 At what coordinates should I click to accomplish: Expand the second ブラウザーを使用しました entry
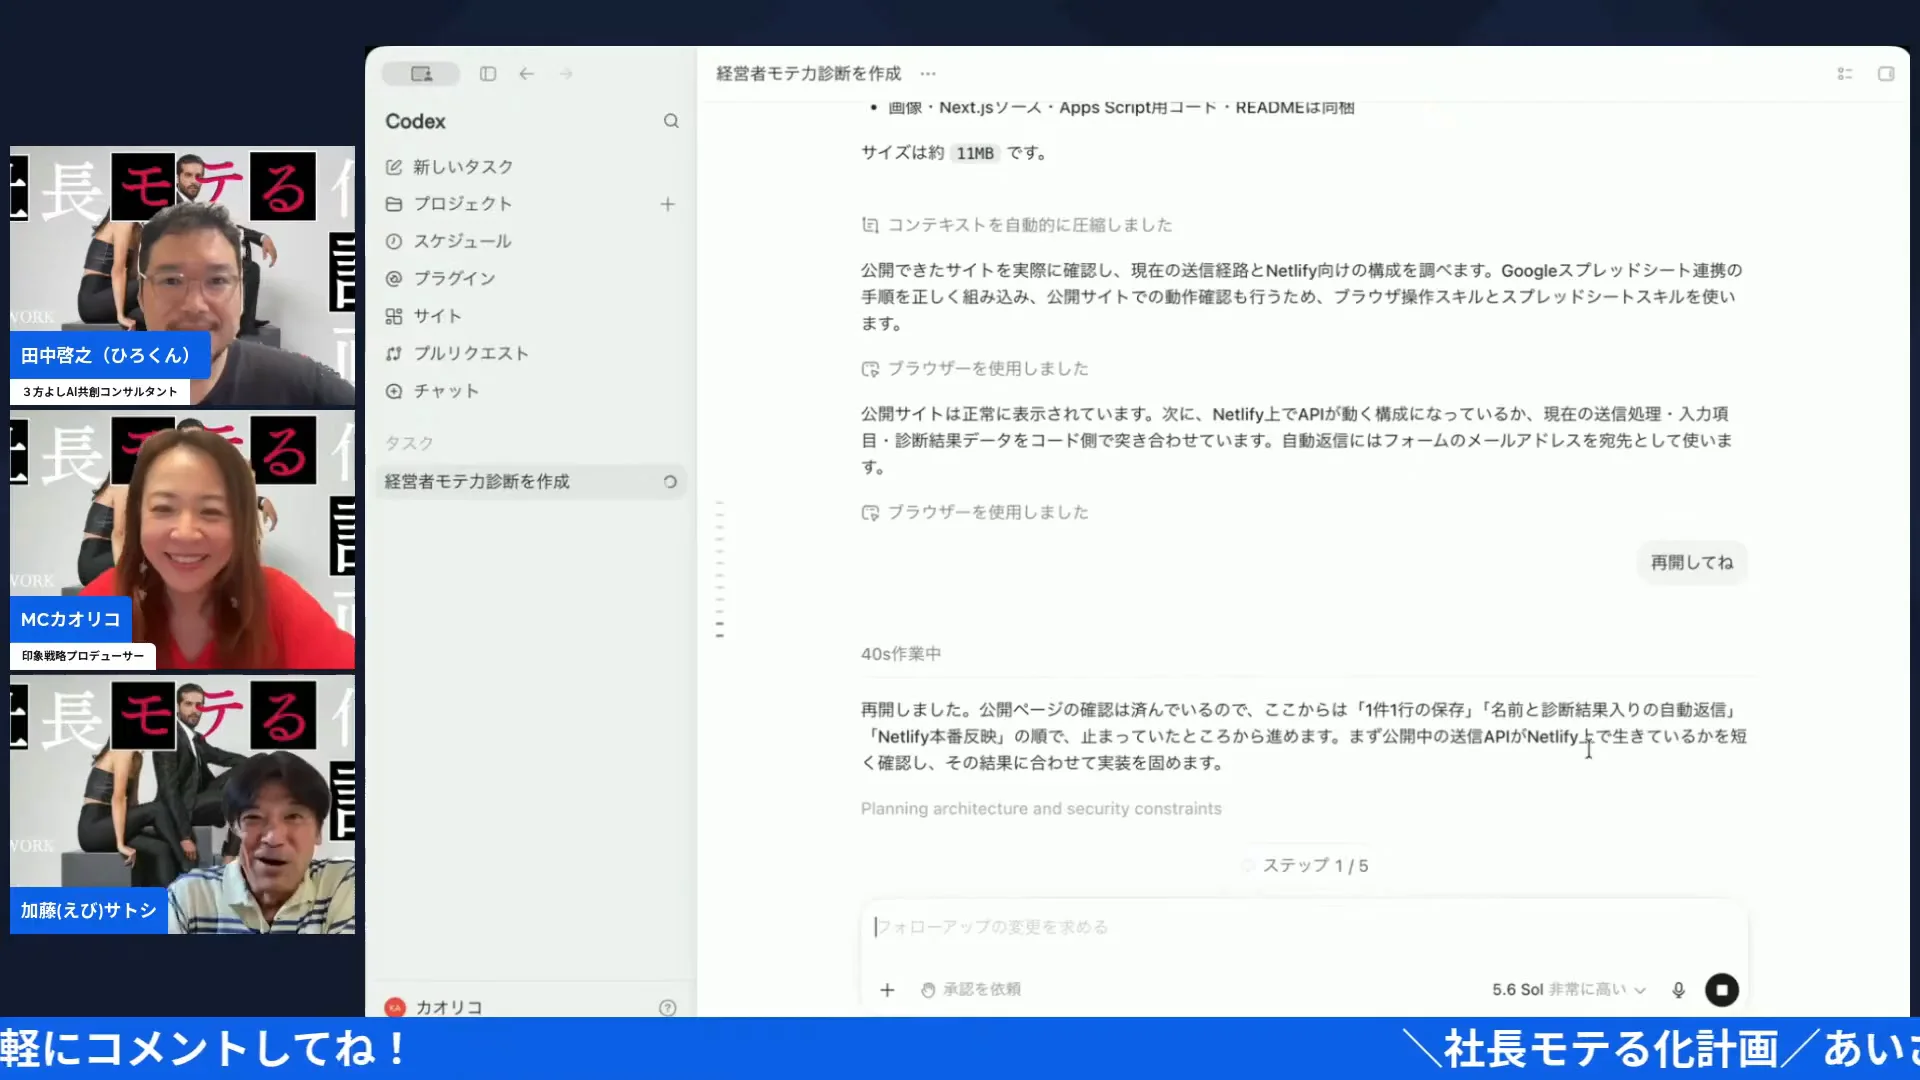click(x=975, y=513)
